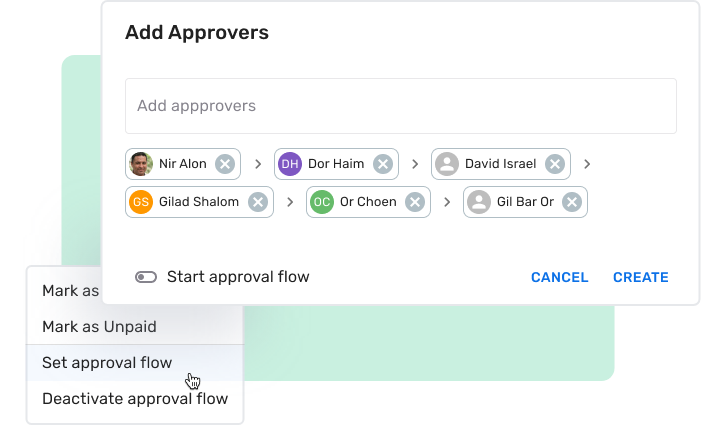Screen dimensions: 701x425
Task: Remove David Israel from approvers
Action: [x=554, y=164]
